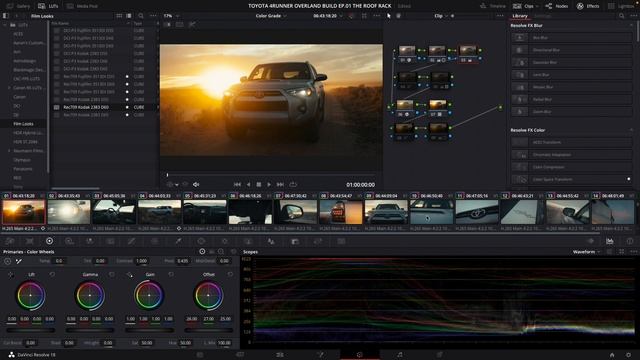Jump to the next clip
This screenshot has height=360, width=640.
coord(280,184)
